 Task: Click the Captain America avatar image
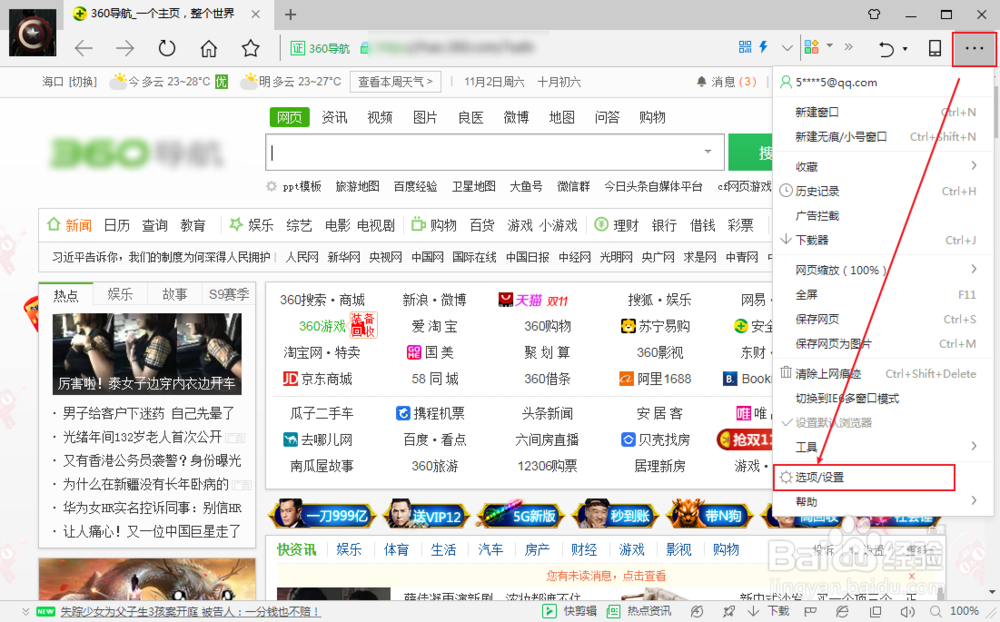[33, 33]
